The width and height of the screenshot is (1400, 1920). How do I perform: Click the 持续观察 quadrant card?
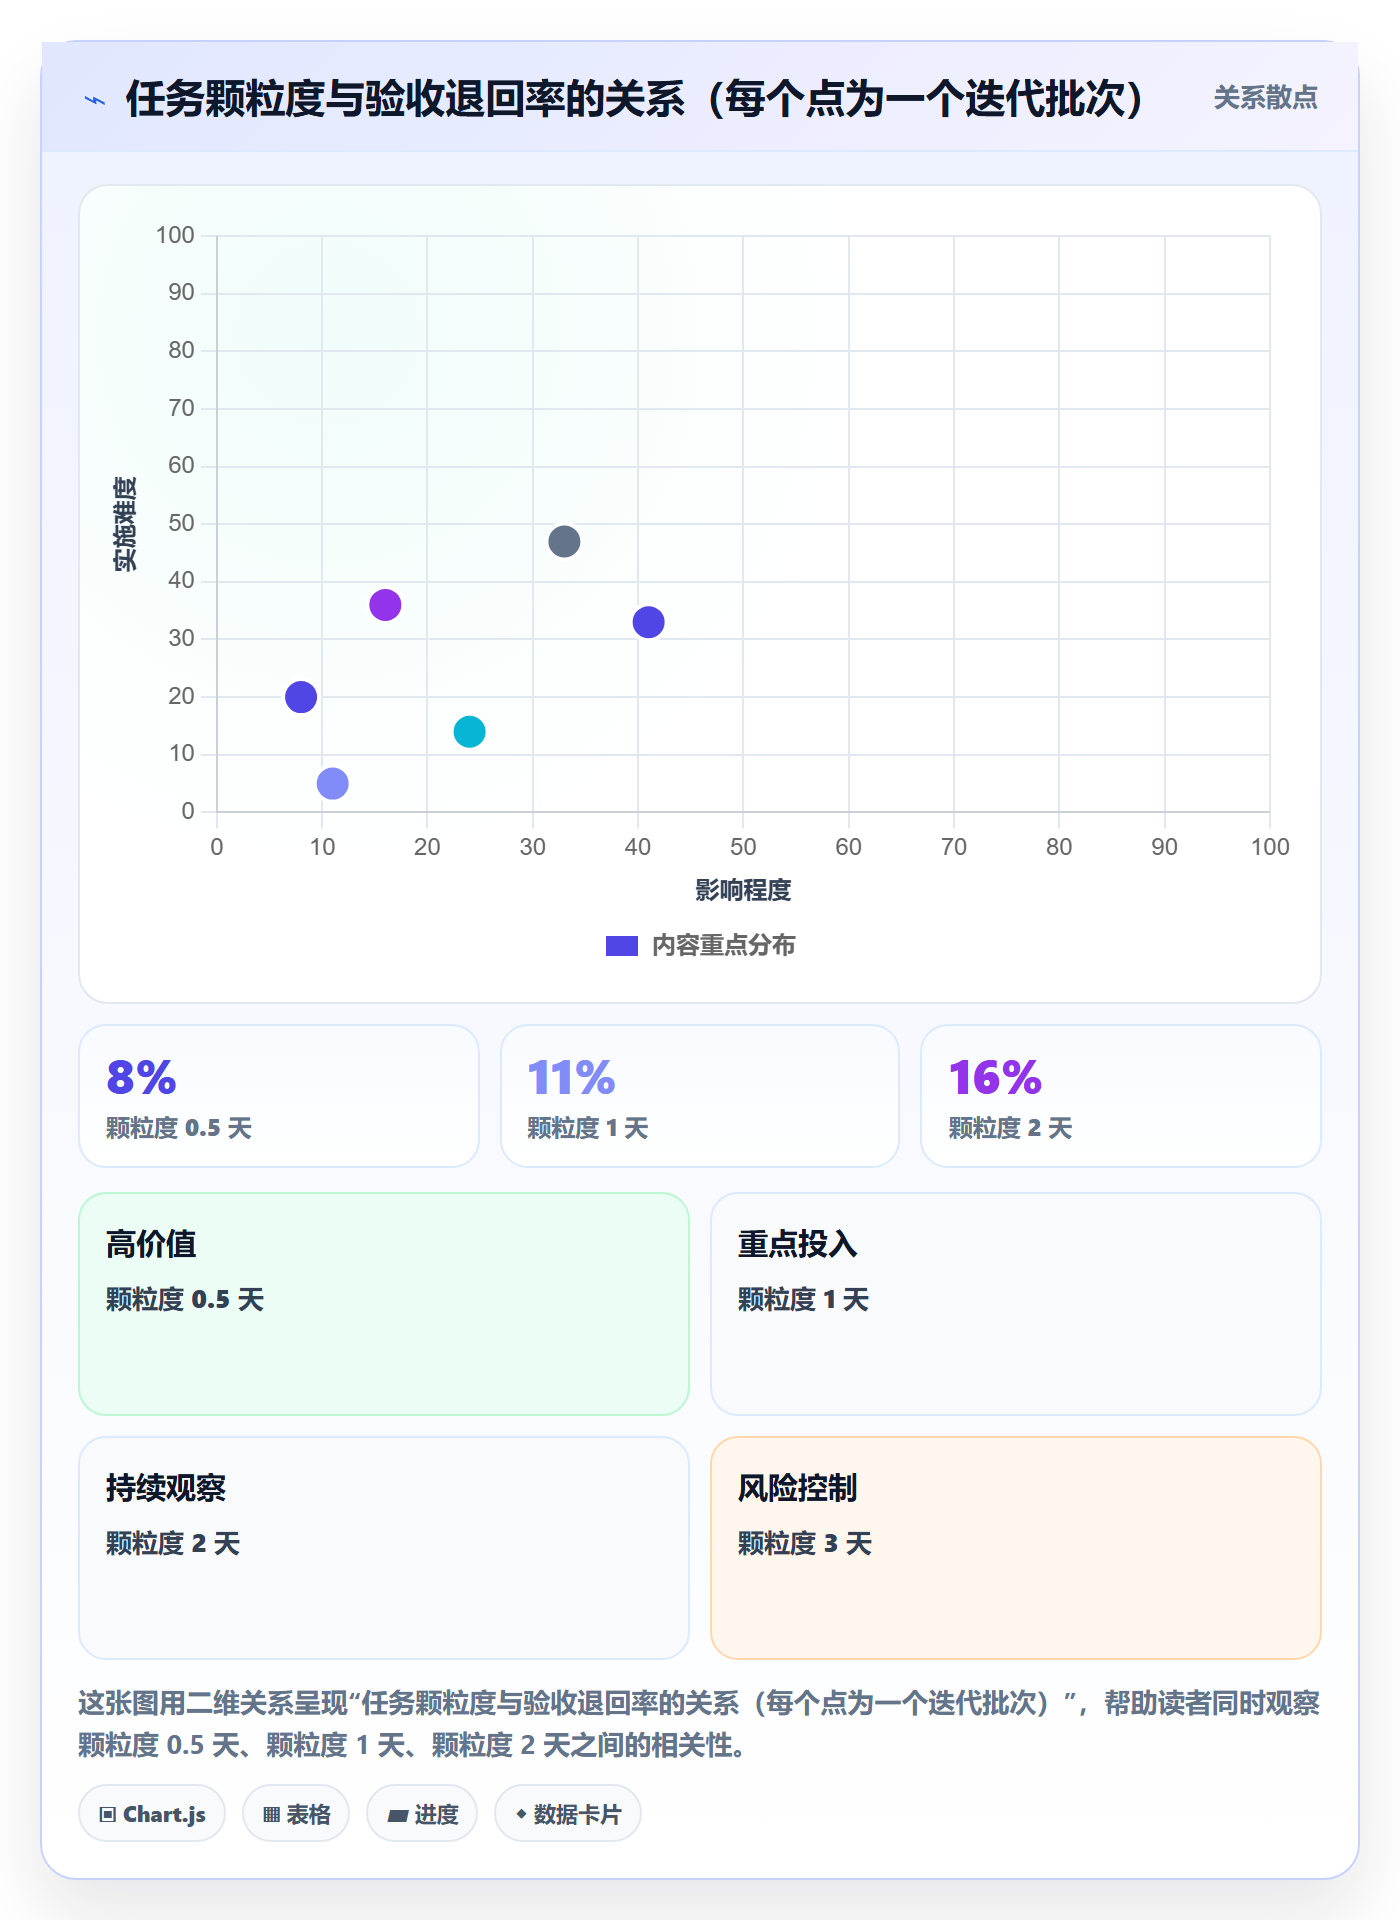coord(384,1548)
